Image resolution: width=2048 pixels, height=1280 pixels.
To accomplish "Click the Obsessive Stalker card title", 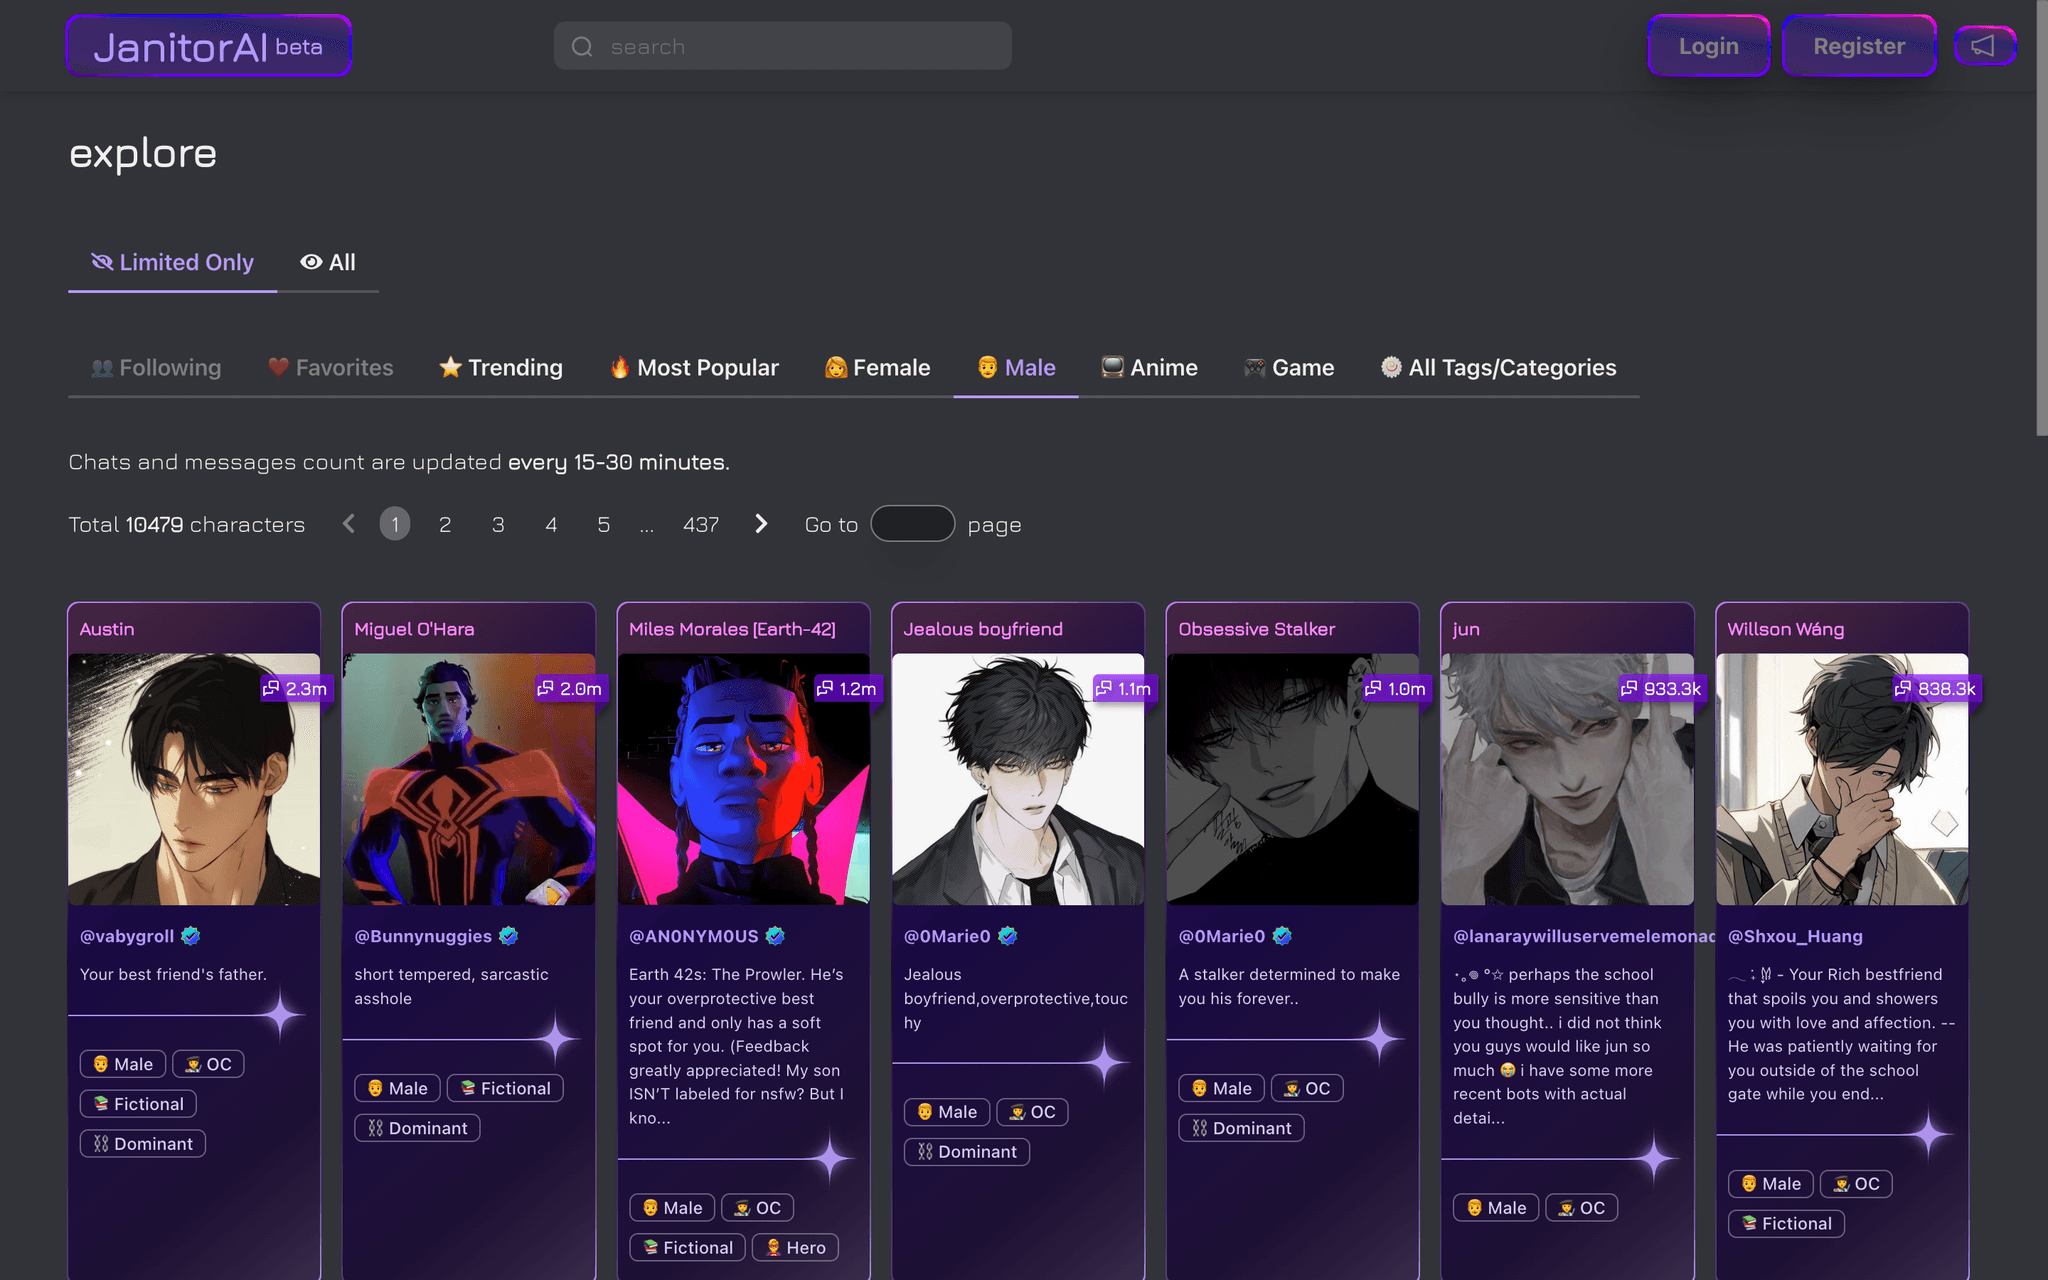I will (1257, 629).
